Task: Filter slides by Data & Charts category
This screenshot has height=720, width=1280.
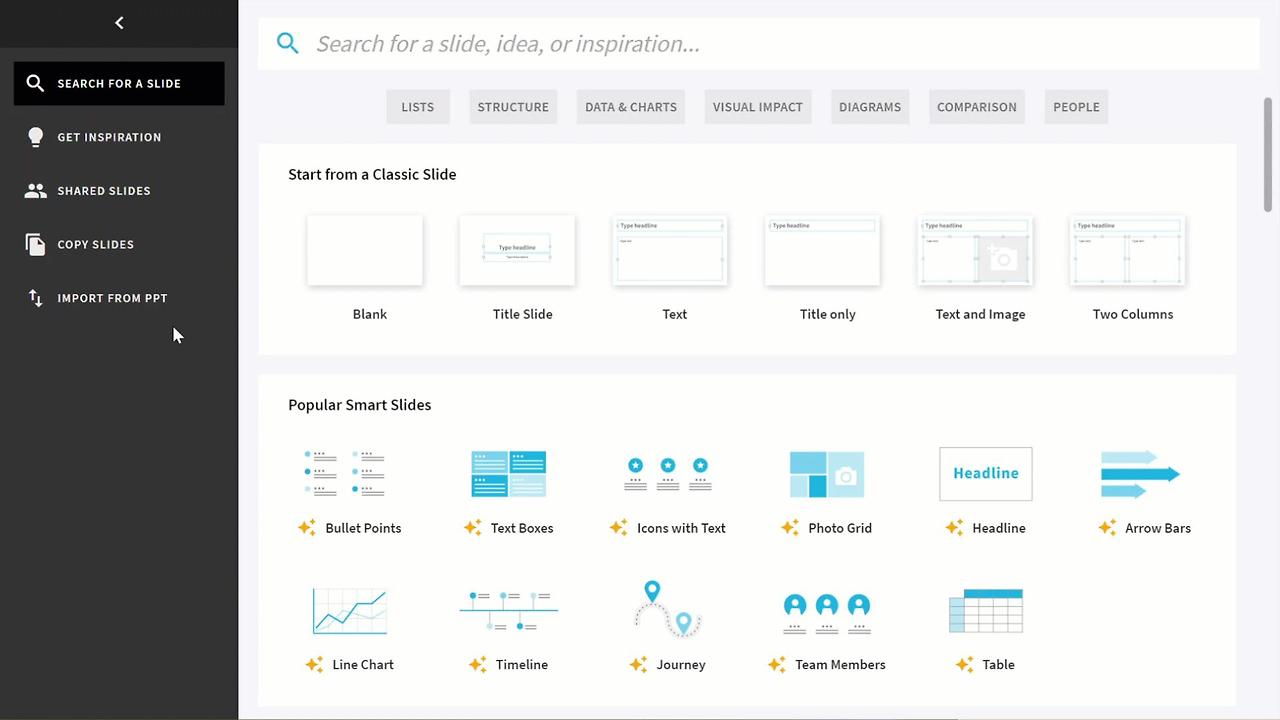Action: pos(631,107)
